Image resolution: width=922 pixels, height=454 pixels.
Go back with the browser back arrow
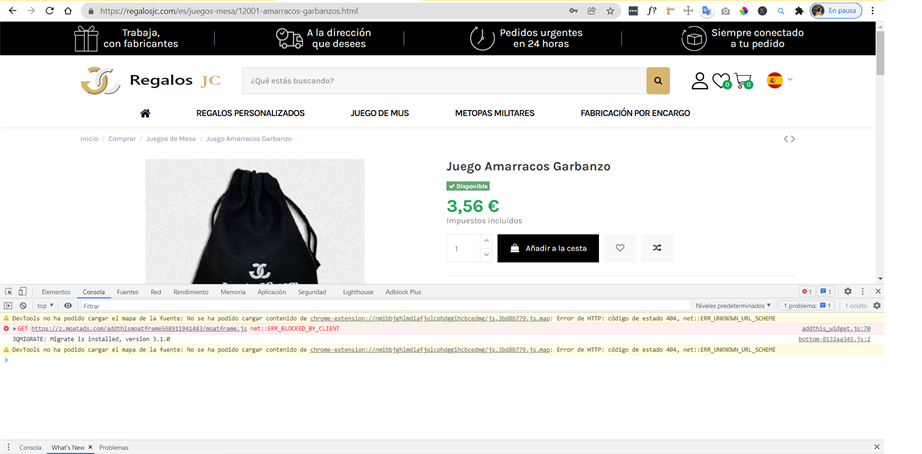coord(12,11)
